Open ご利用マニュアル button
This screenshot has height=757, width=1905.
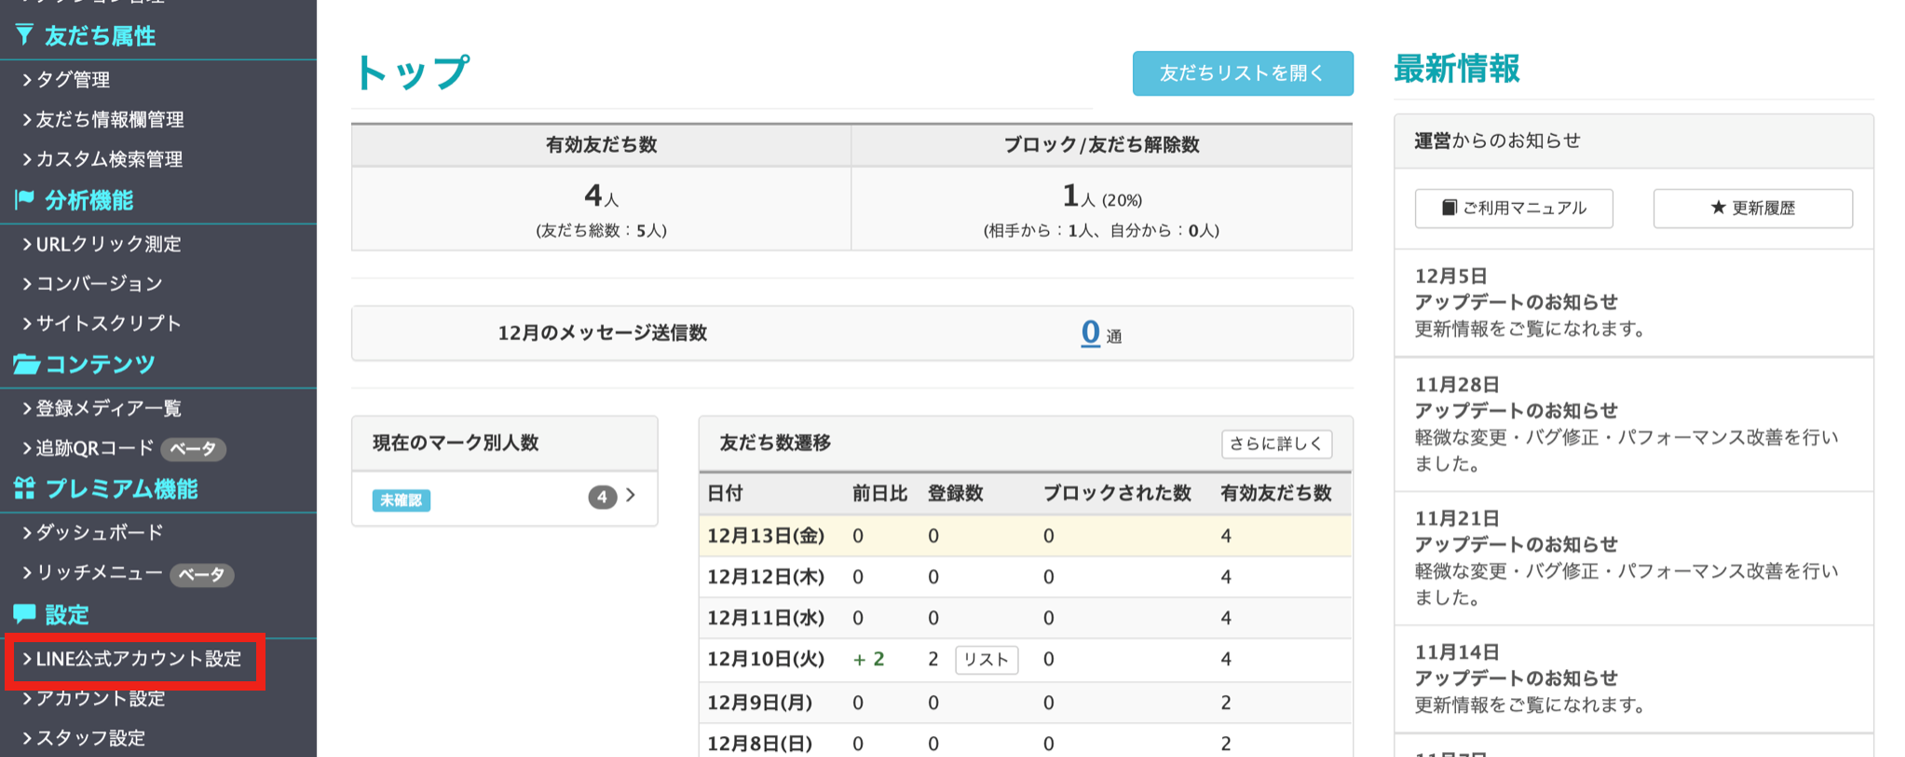1513,208
